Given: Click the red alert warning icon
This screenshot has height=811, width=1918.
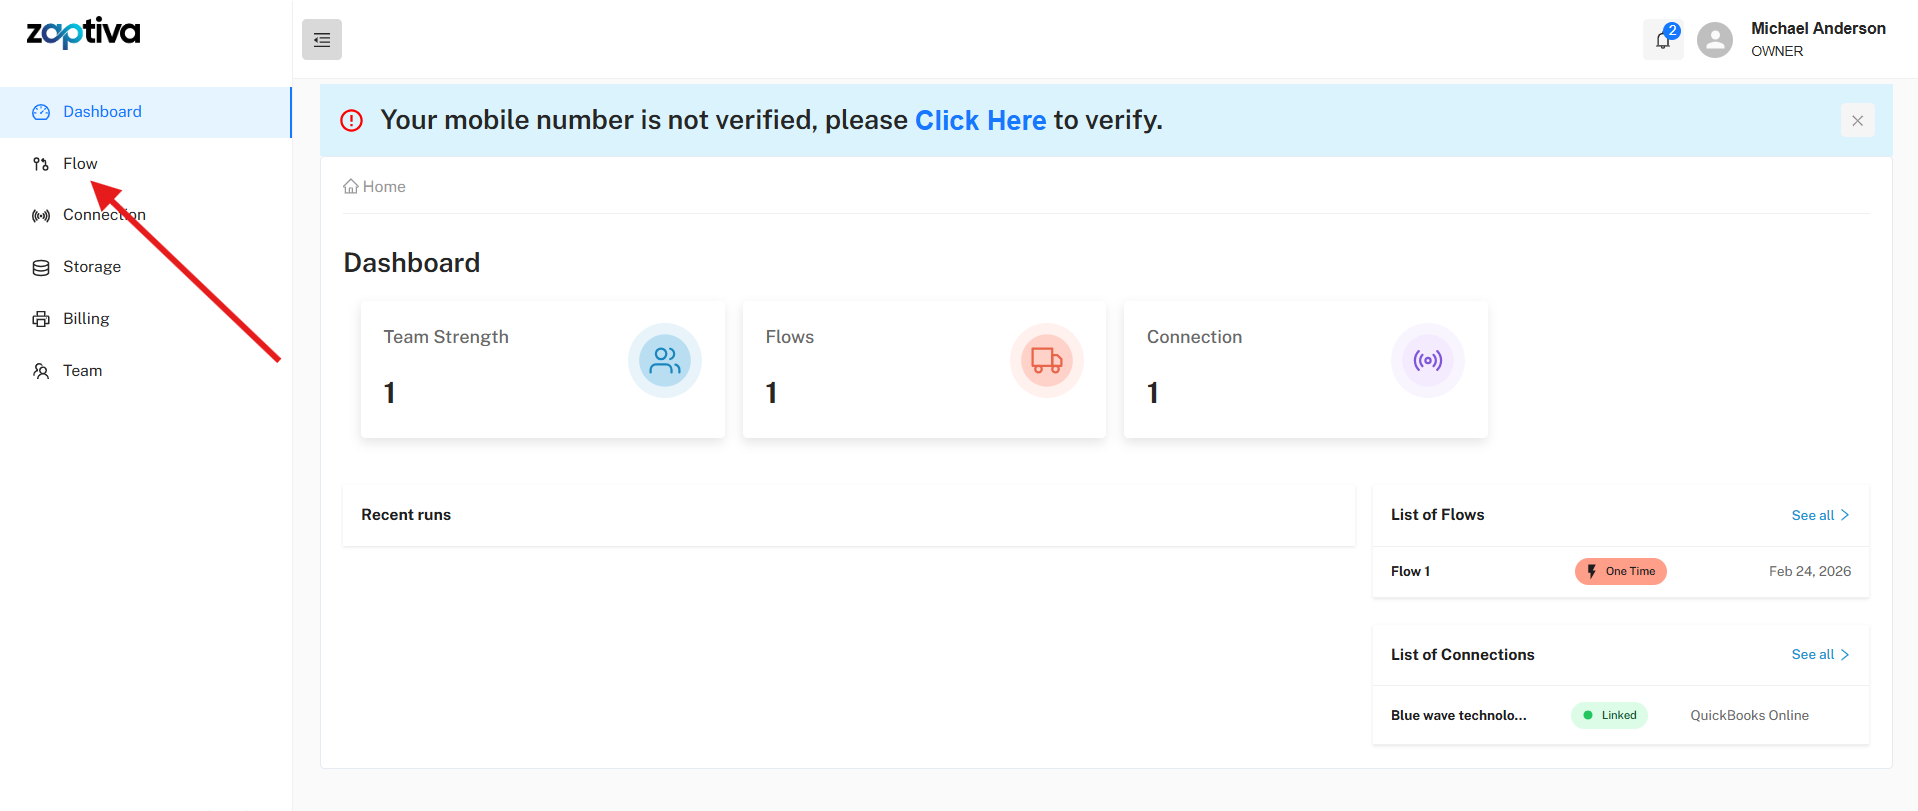Looking at the screenshot, I should [x=352, y=121].
